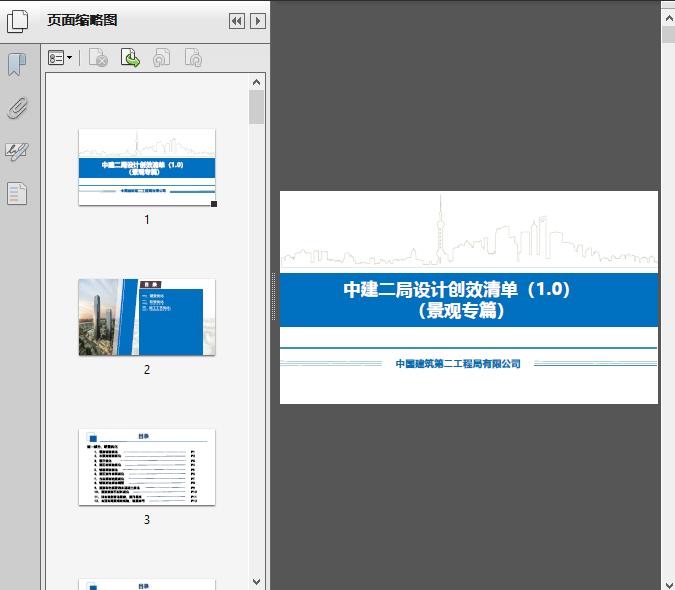Click the expand arrow button beside collapse
This screenshot has height=590, width=675.
click(x=257, y=21)
